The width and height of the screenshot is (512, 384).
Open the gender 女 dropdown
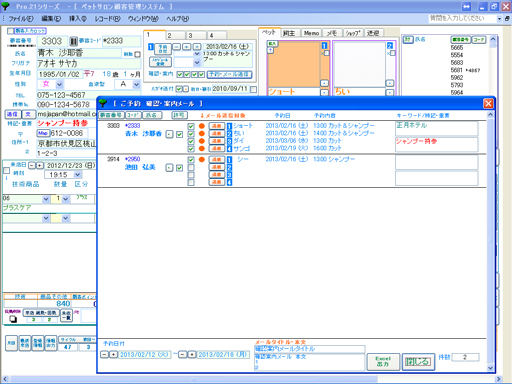[59, 84]
